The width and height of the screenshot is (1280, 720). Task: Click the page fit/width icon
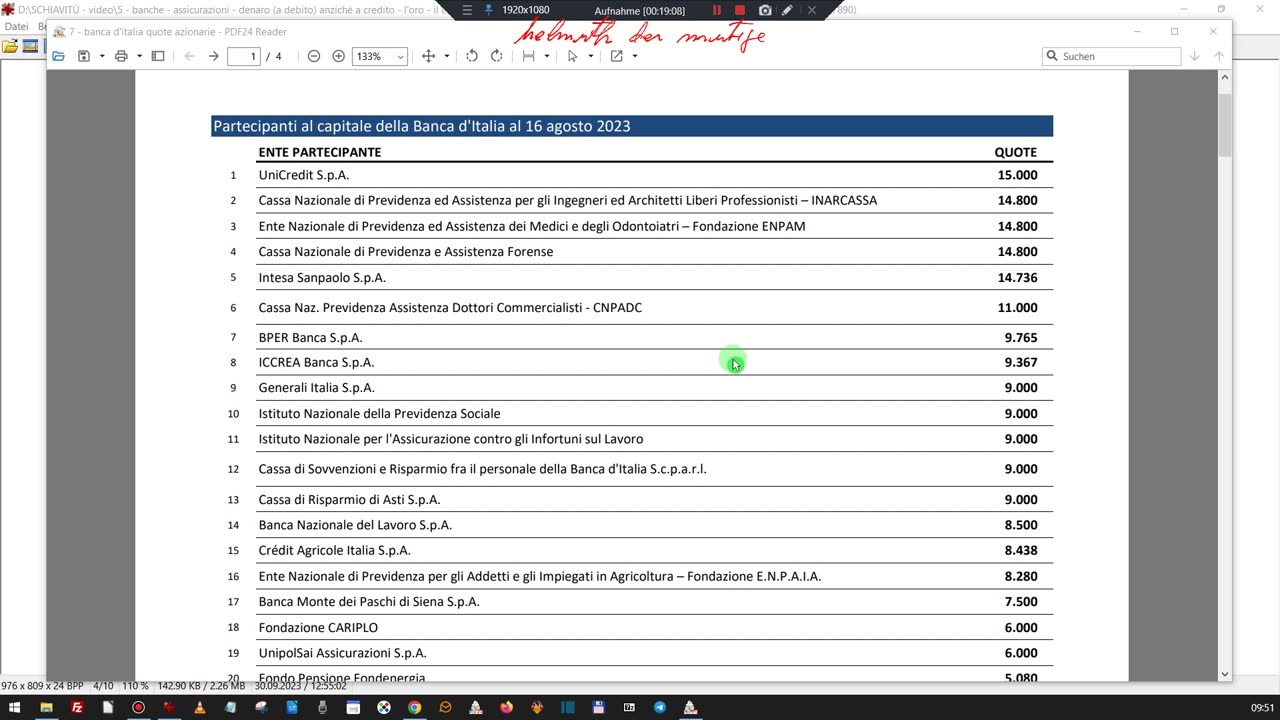(529, 56)
